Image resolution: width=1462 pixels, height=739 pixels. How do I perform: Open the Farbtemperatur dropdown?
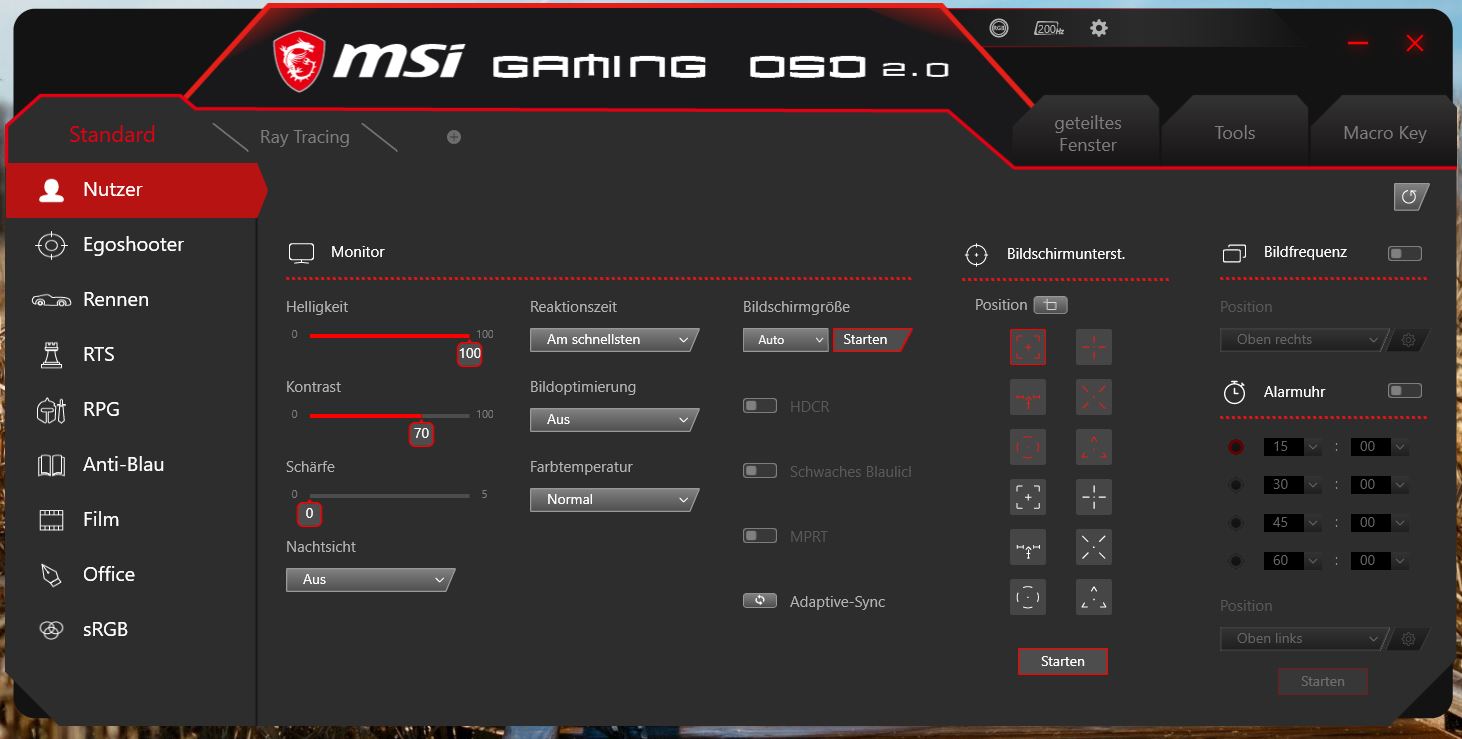[614, 500]
